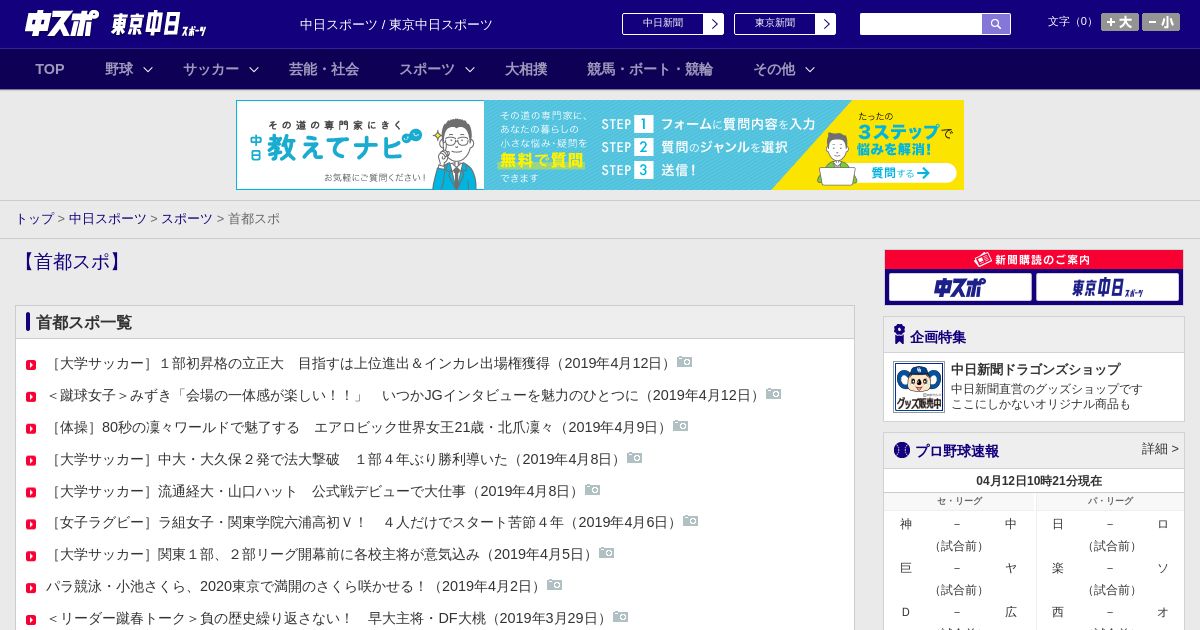Click the 企画特集 ribbon icon
This screenshot has height=630, width=1200.
[x=899, y=334]
